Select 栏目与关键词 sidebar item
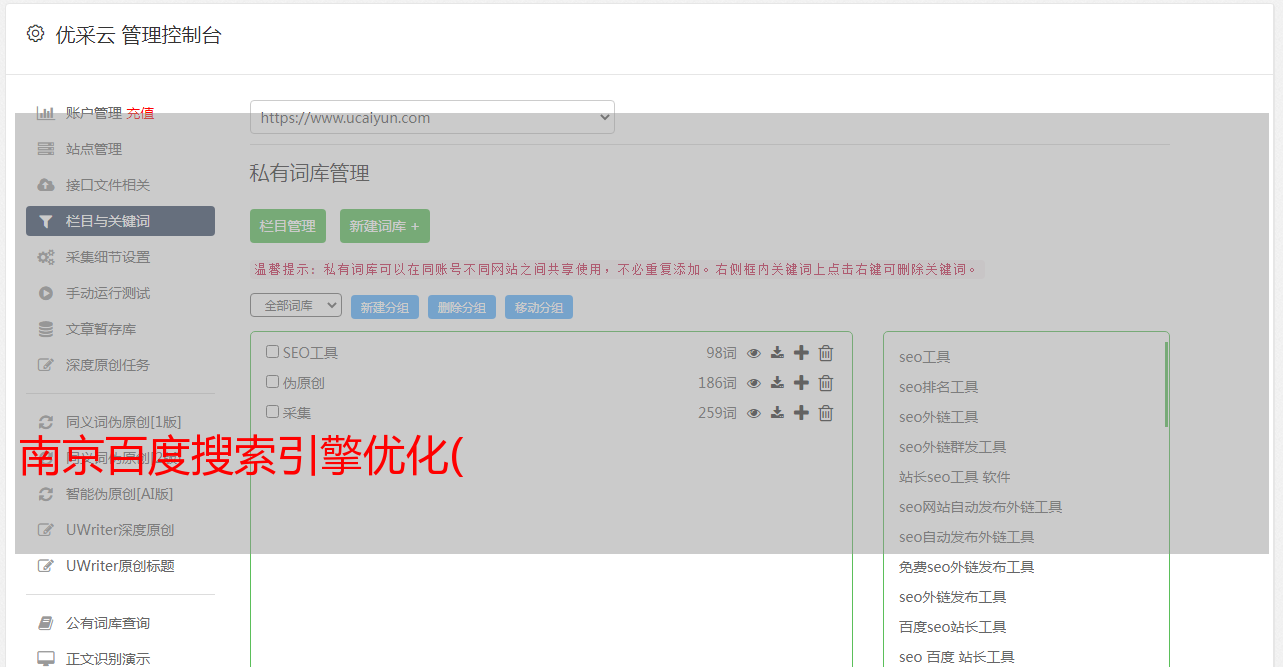The height and width of the screenshot is (667, 1283). [x=120, y=221]
